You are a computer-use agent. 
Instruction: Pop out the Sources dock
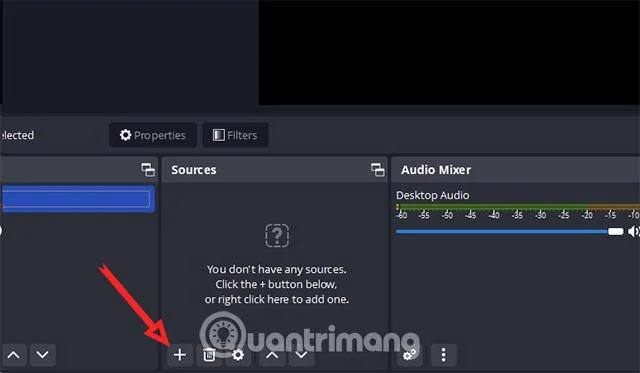(x=378, y=170)
